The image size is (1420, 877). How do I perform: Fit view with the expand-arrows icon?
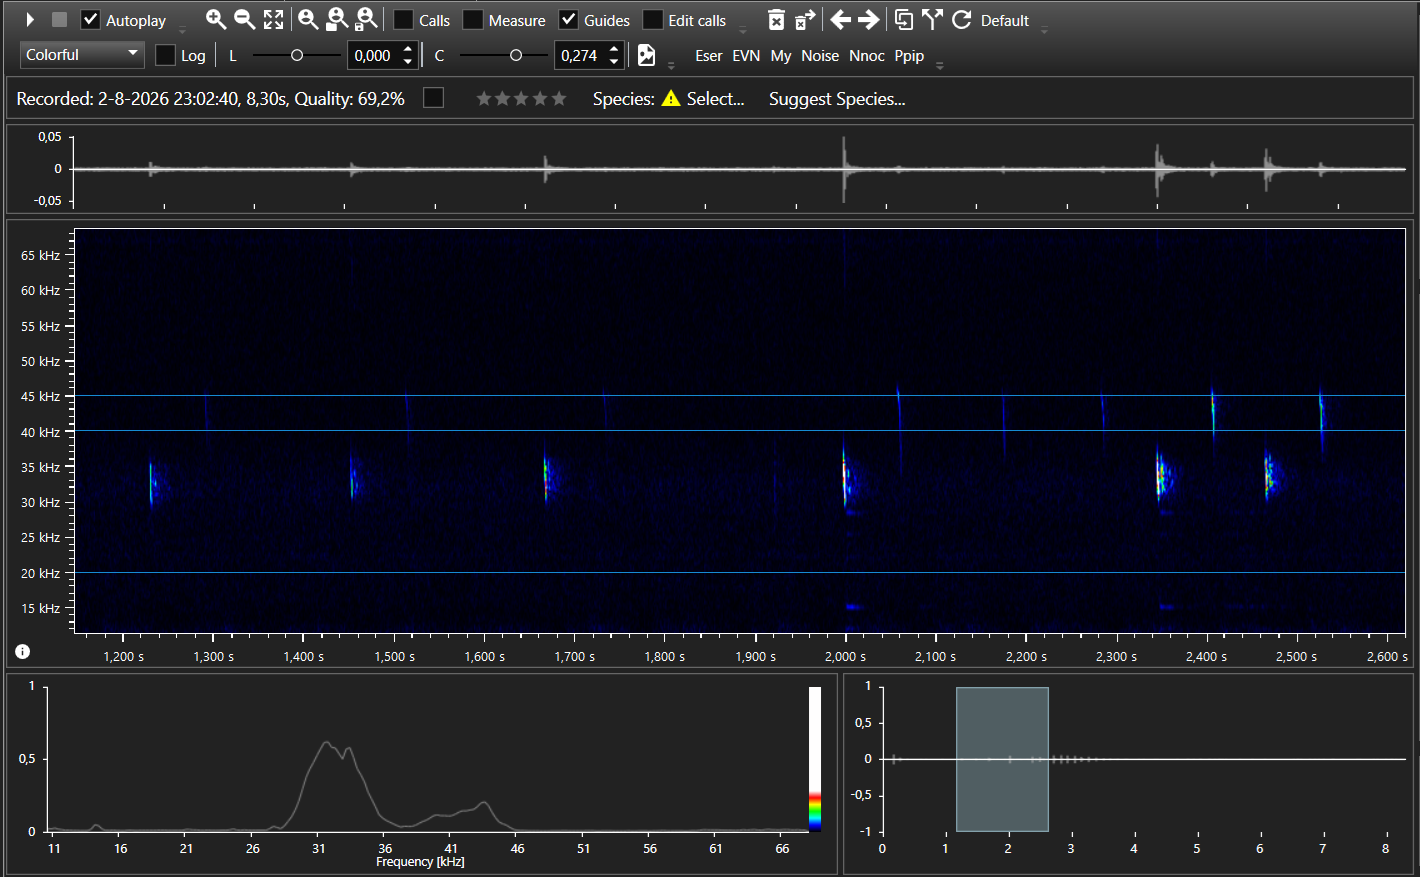point(273,19)
